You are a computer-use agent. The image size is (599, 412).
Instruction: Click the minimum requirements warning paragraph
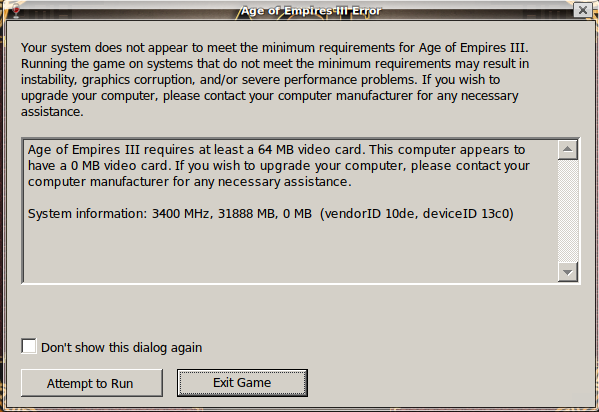[x=275, y=79]
